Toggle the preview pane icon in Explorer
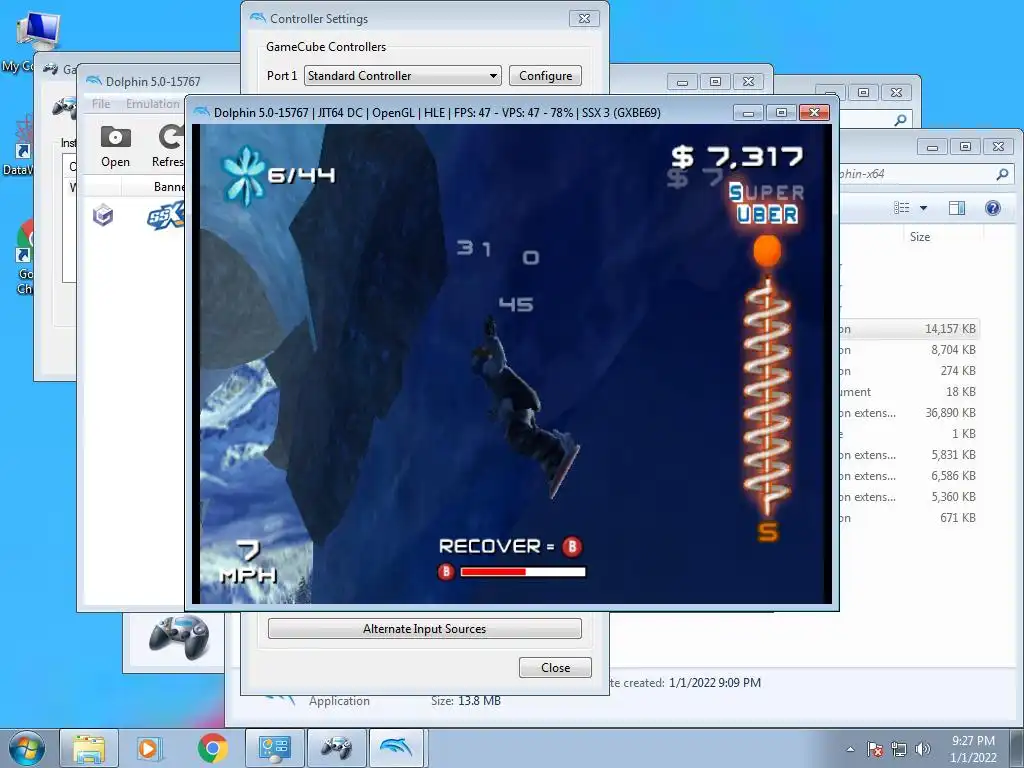Viewport: 1024px width, 768px height. [957, 208]
